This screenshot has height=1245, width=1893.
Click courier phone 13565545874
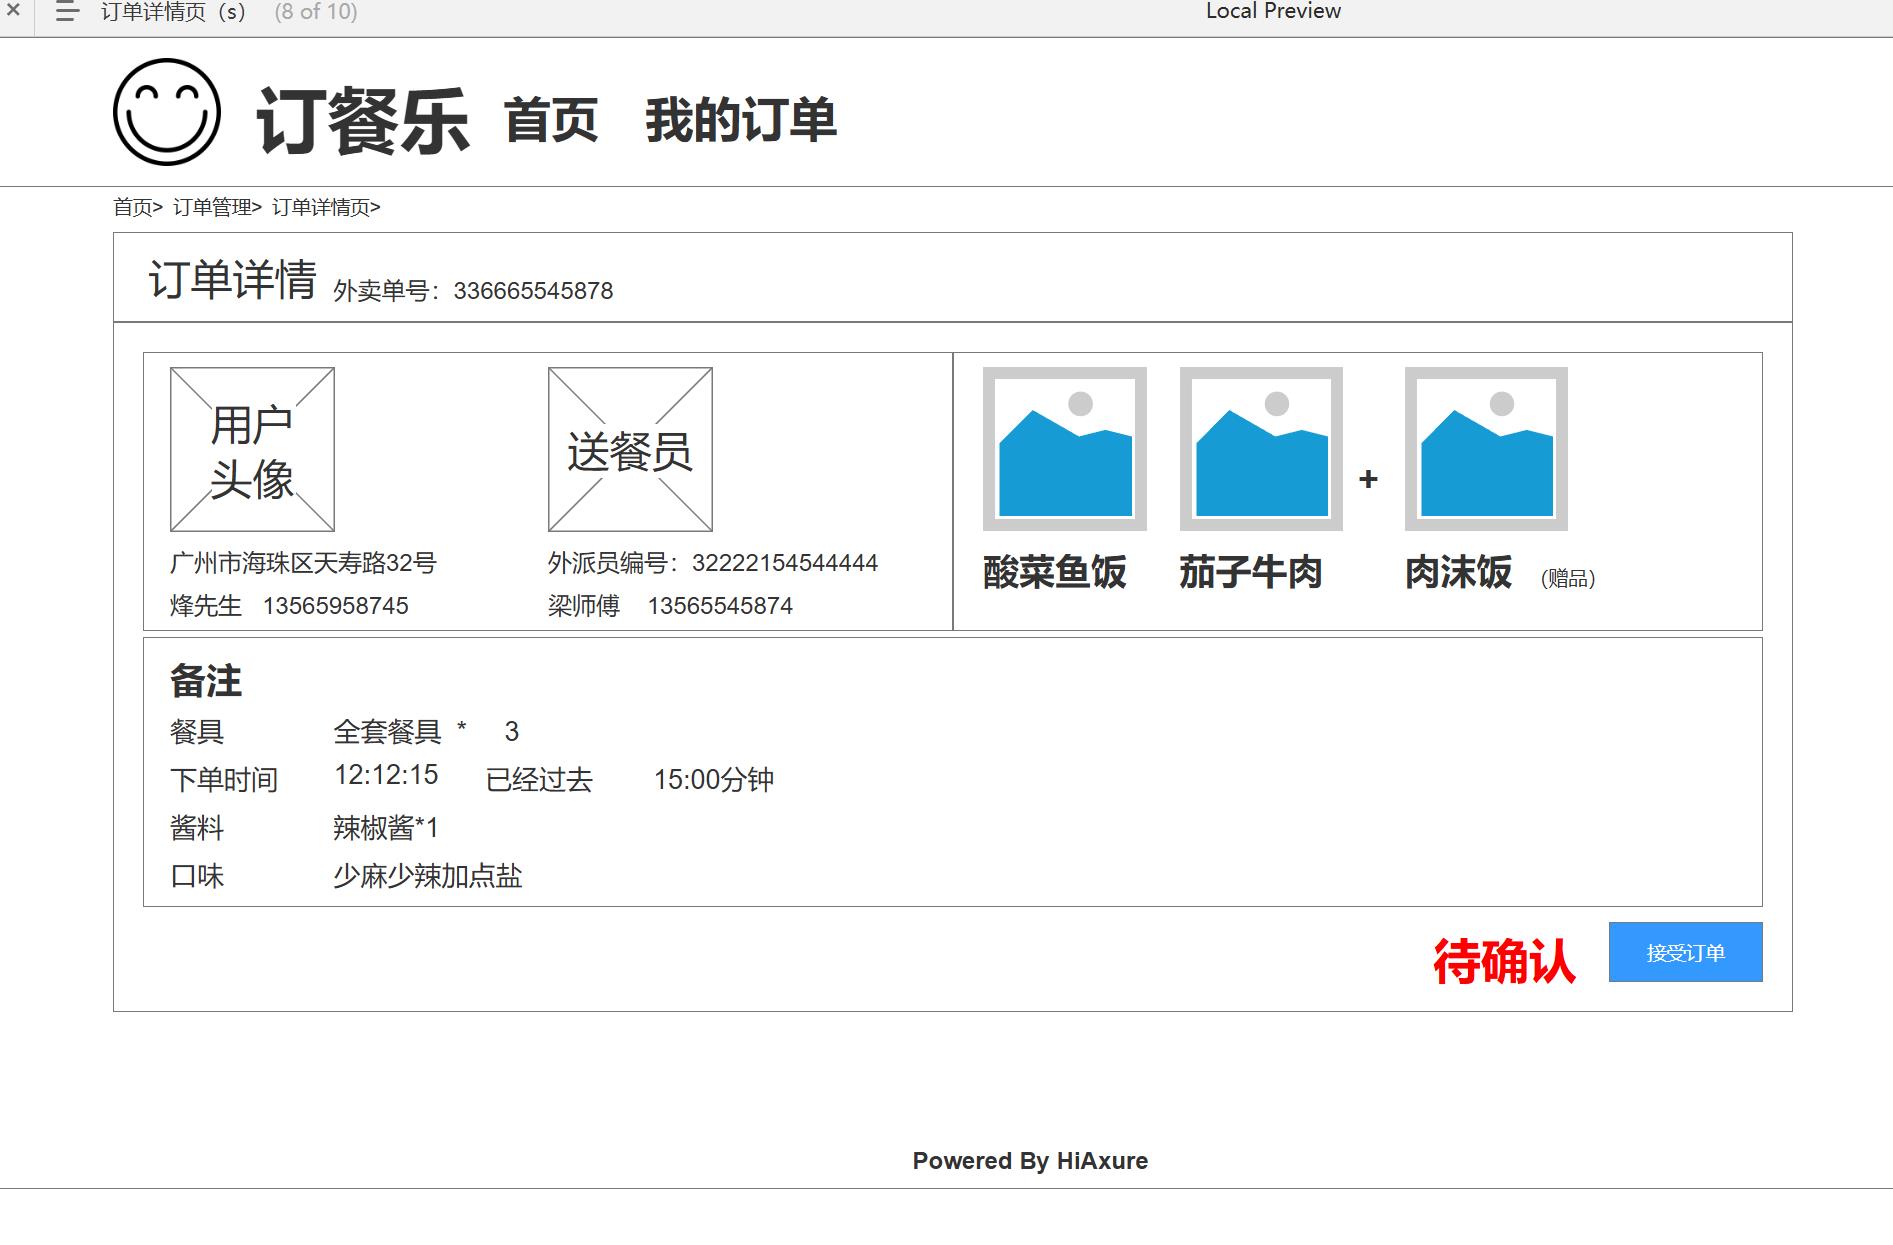point(720,606)
